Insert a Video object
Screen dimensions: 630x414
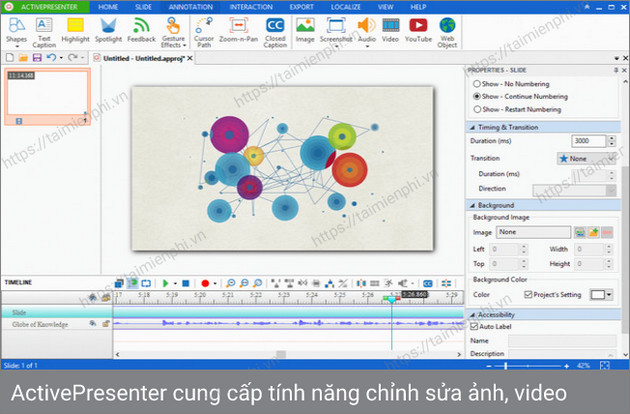click(390, 31)
